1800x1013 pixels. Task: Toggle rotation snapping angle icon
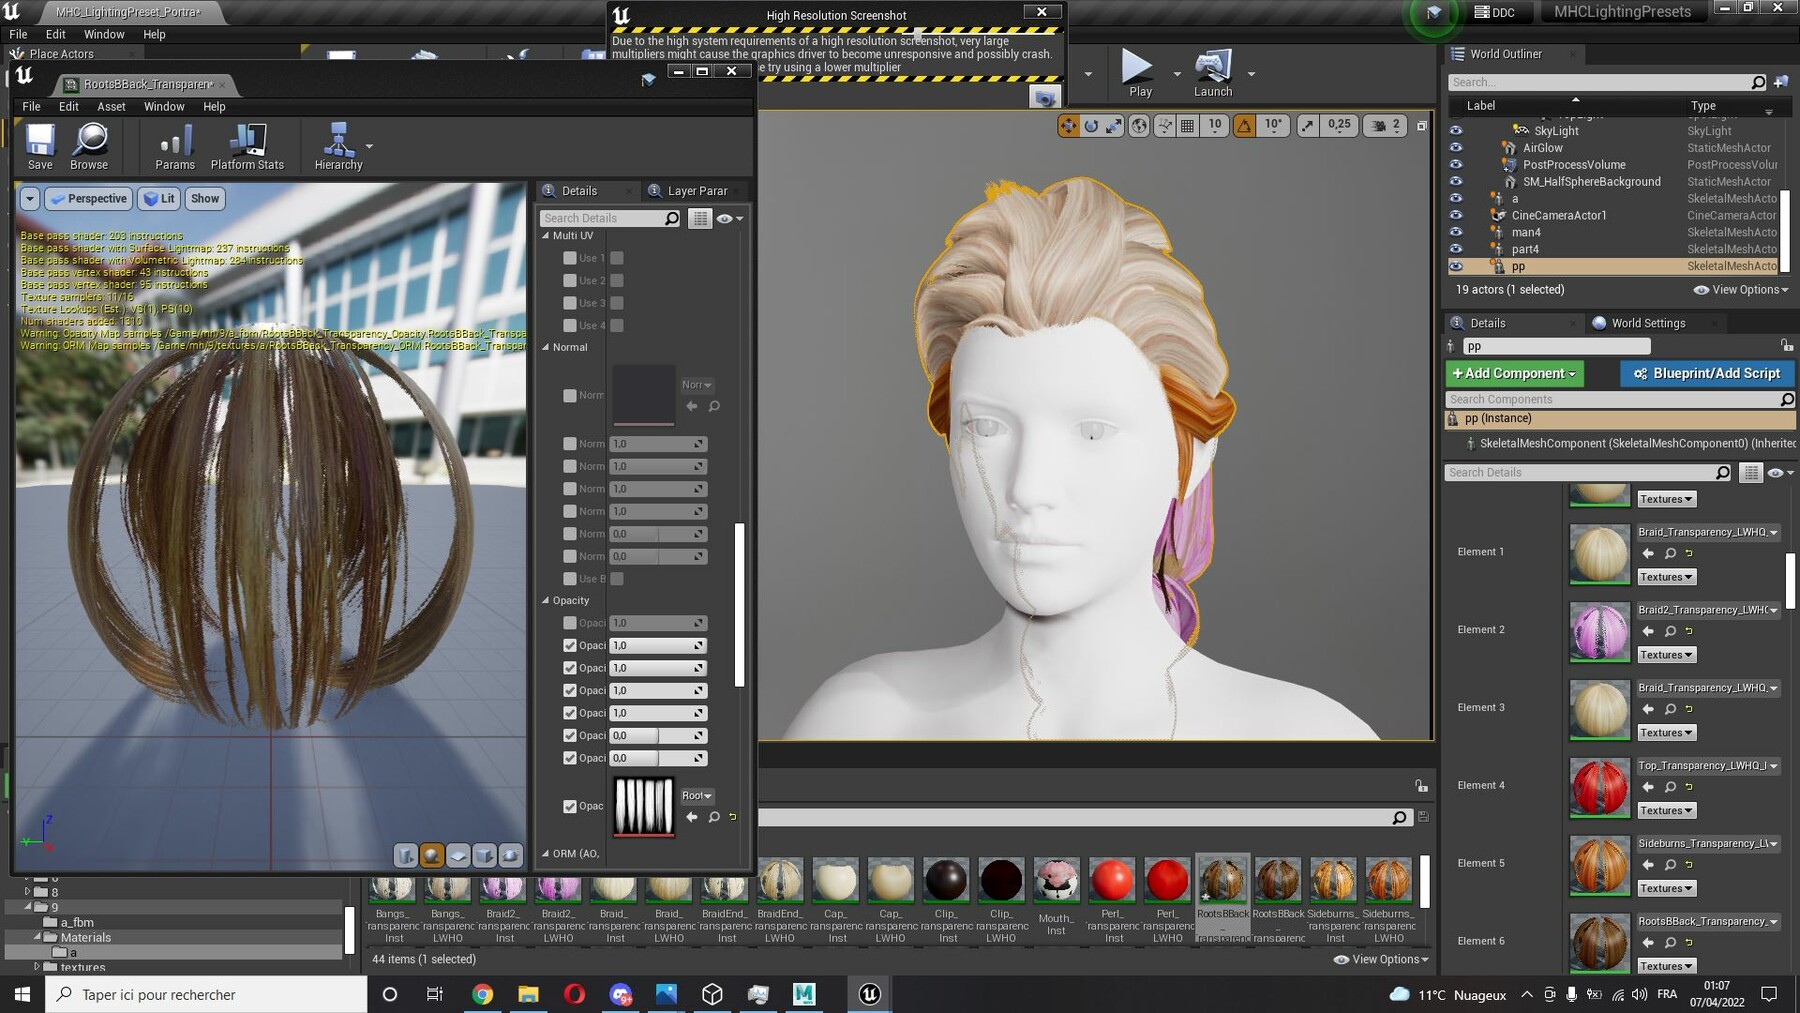1244,126
